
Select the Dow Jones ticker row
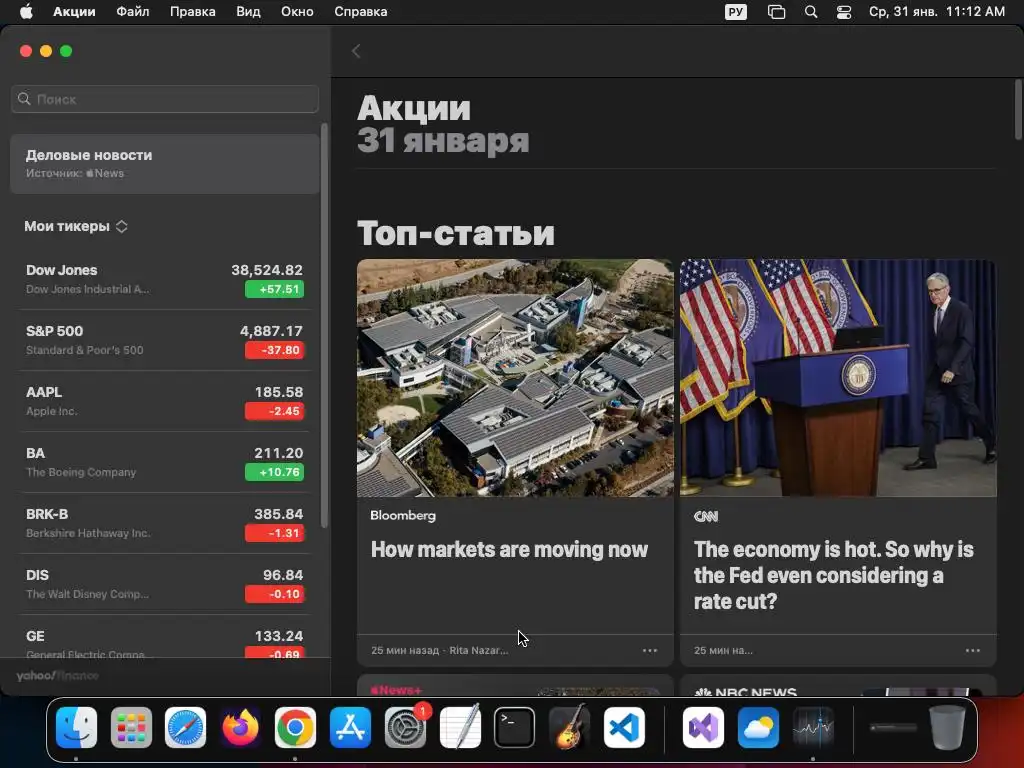[165, 280]
